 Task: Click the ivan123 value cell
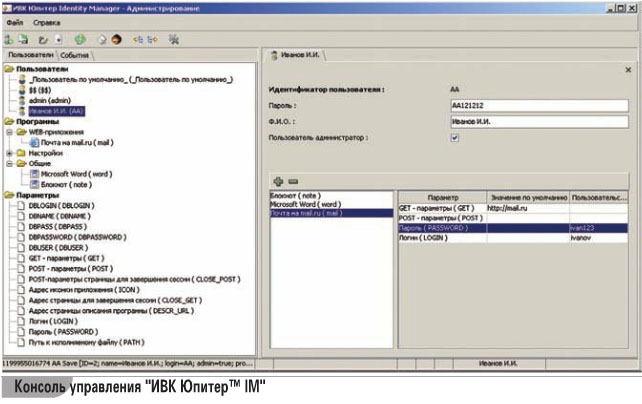click(x=599, y=228)
